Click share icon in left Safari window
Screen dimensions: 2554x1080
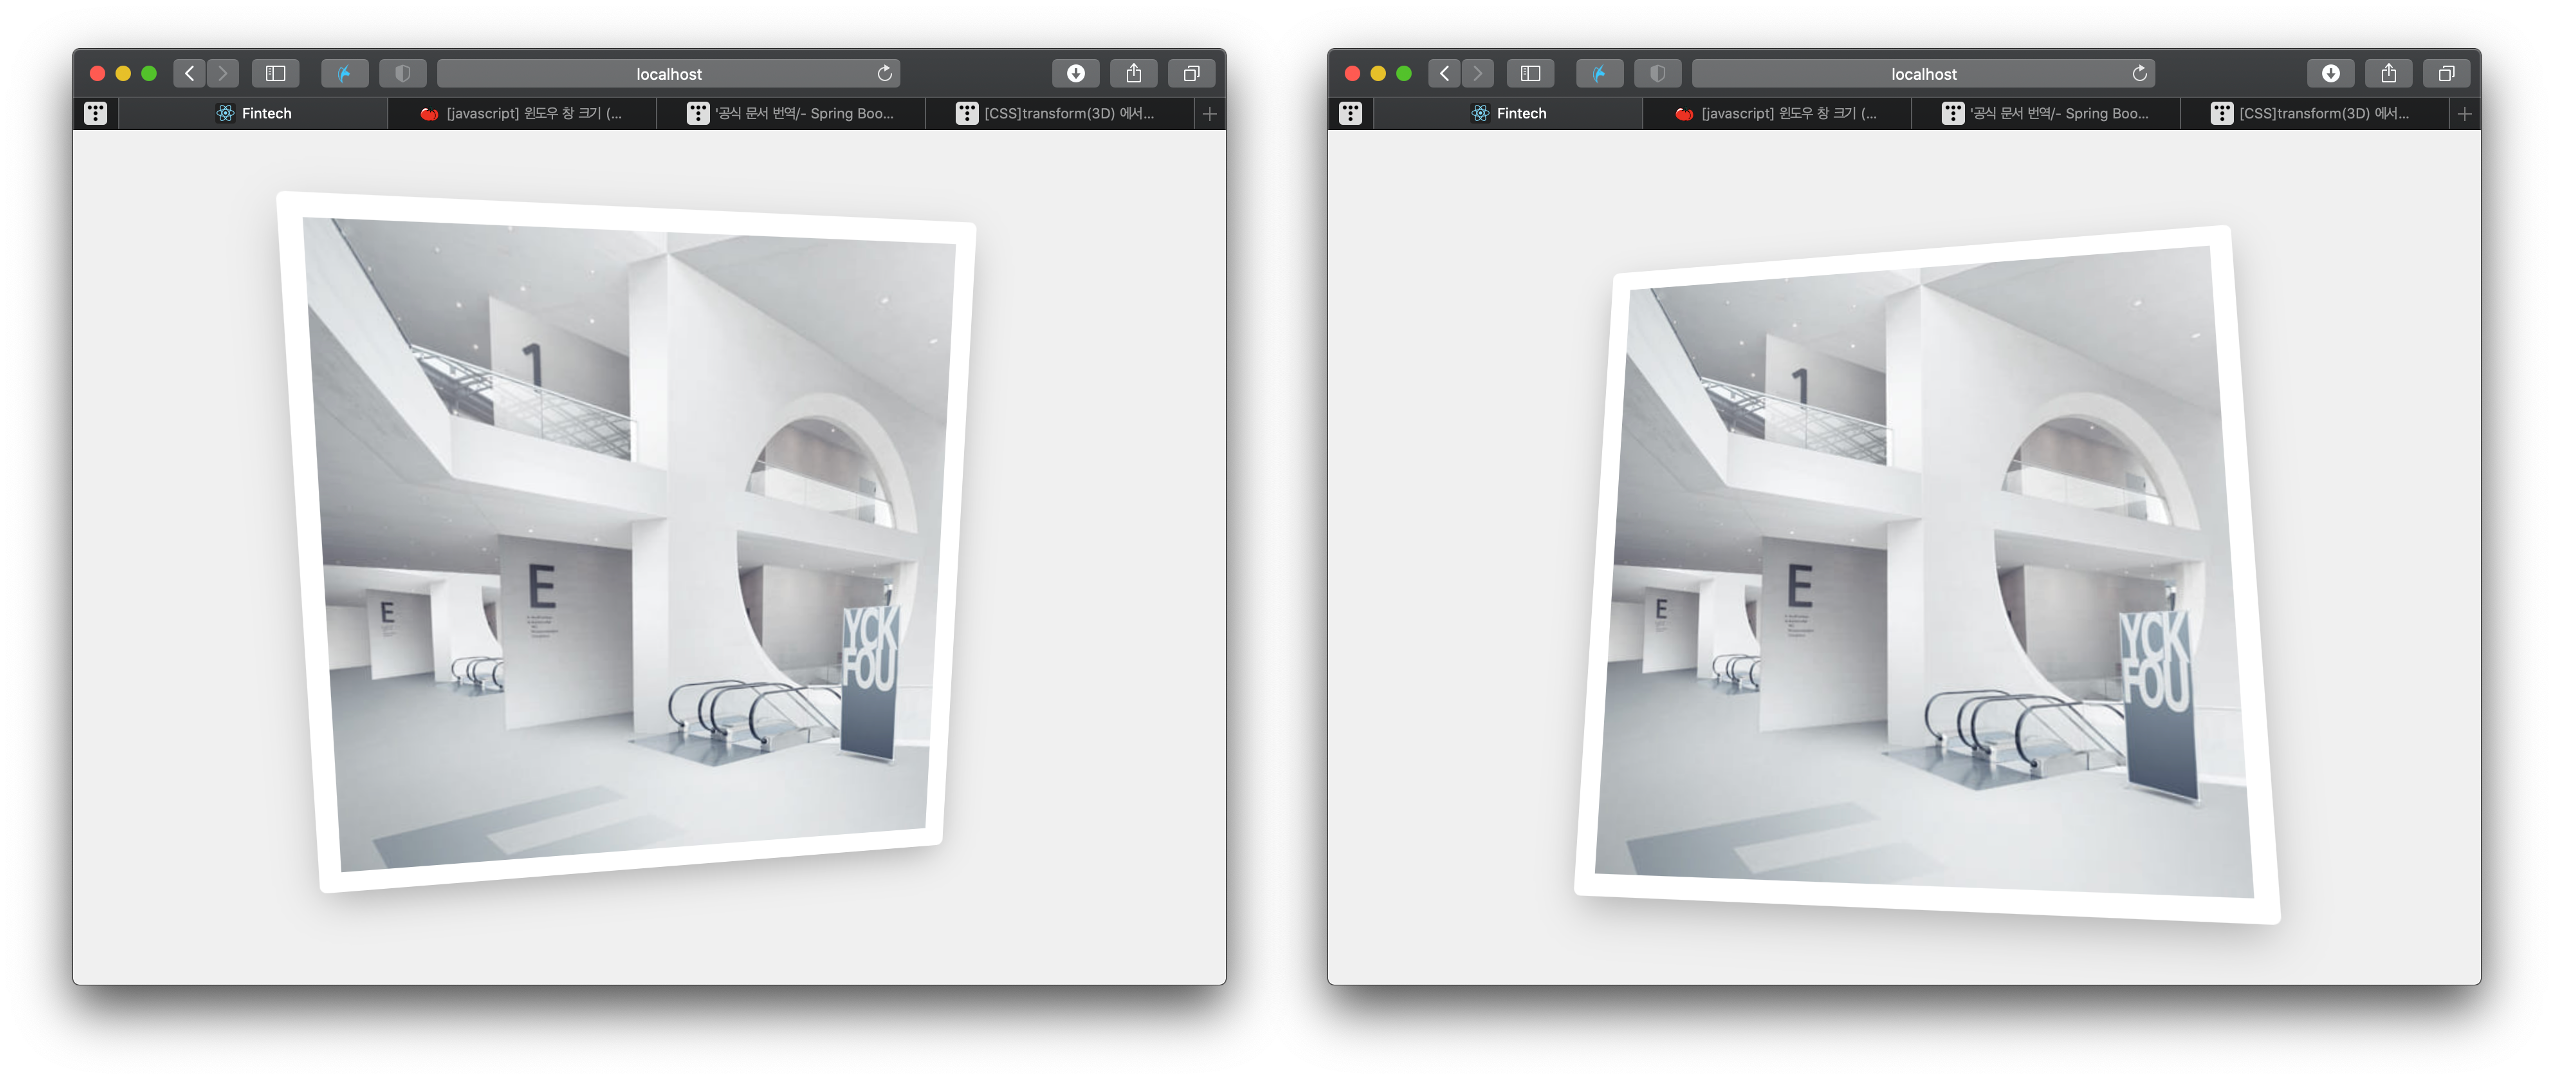pos(1133,73)
